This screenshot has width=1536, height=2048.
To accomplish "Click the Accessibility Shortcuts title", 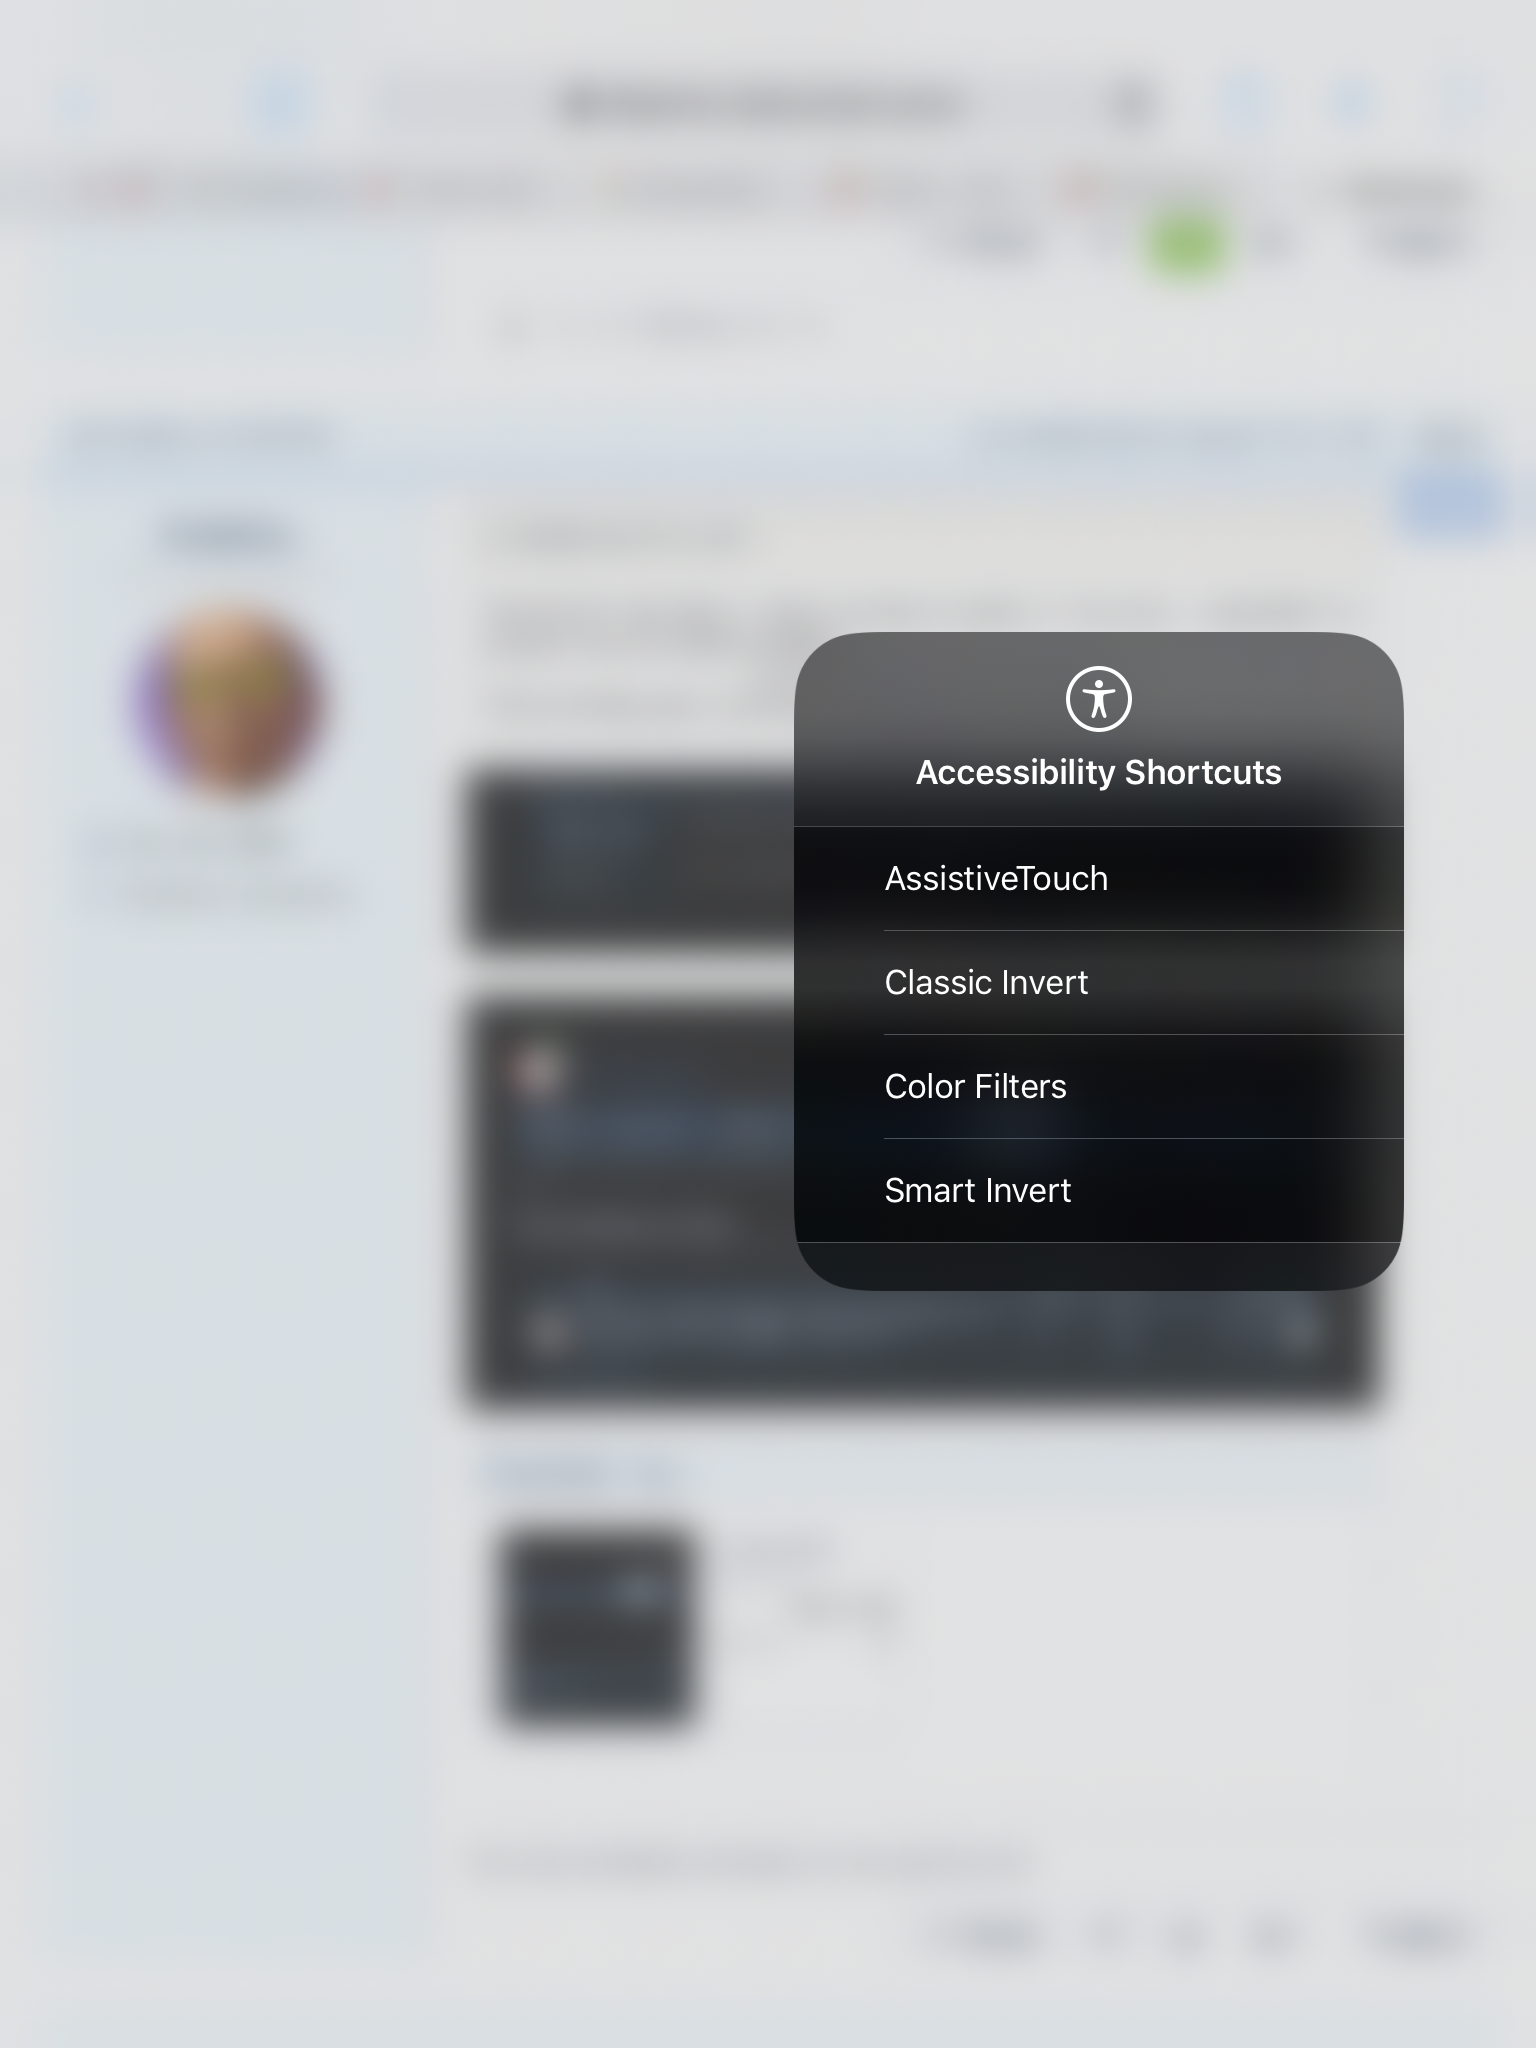I will [1098, 772].
